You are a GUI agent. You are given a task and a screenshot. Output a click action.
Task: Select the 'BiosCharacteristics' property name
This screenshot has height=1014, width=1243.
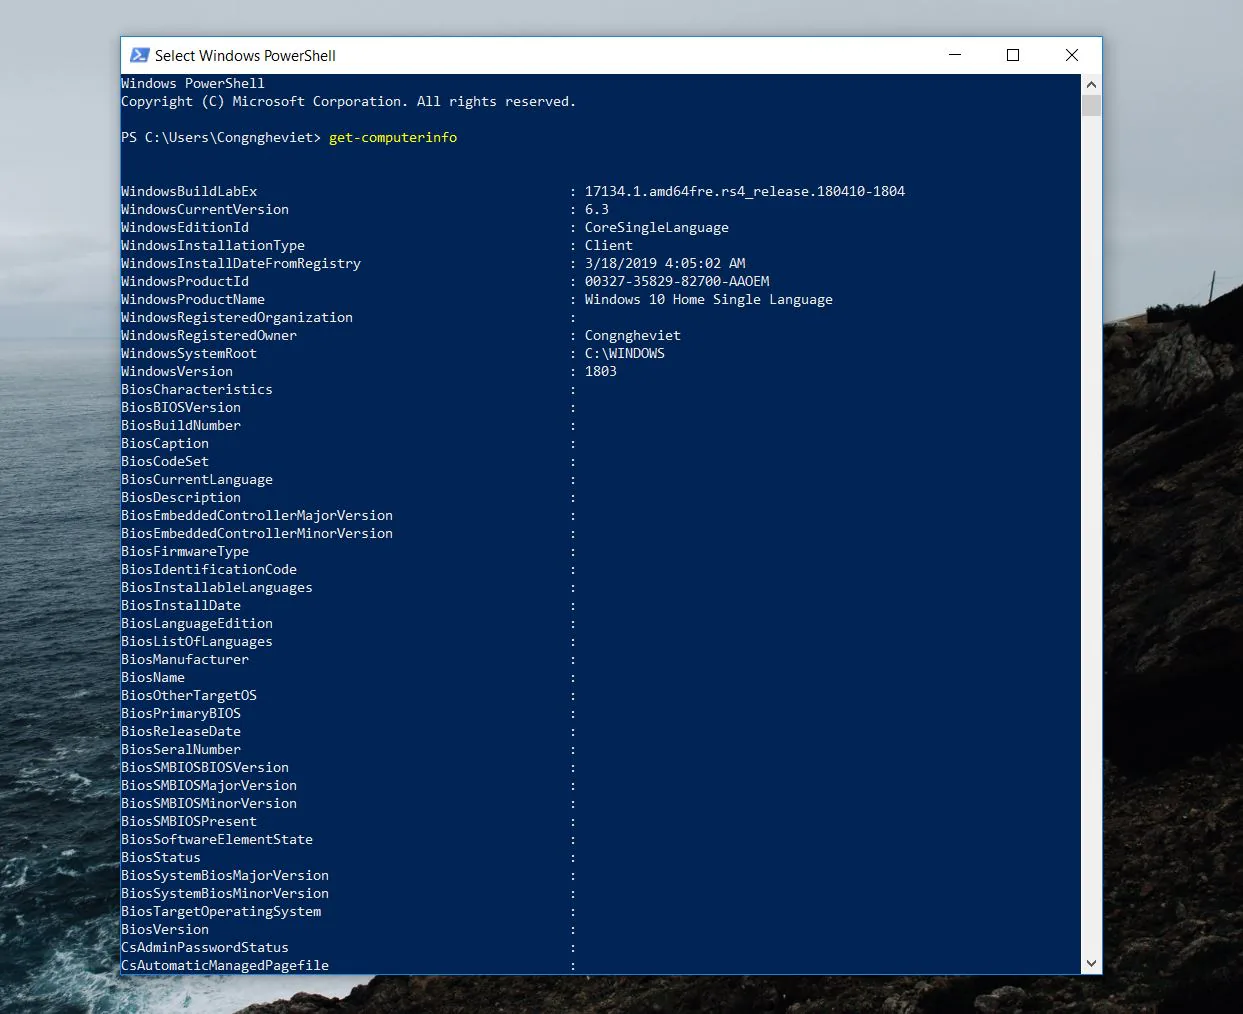coord(197,390)
